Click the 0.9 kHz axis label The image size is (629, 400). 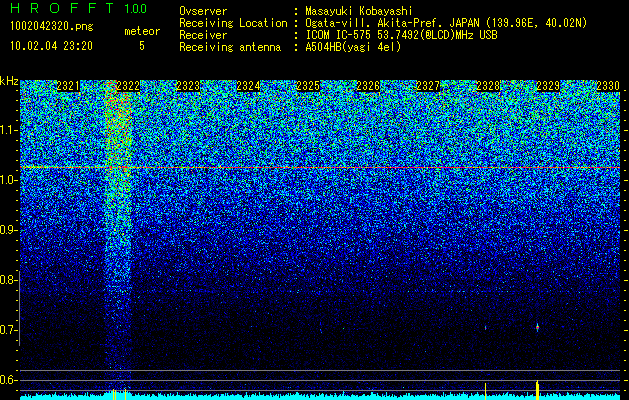coord(8,230)
